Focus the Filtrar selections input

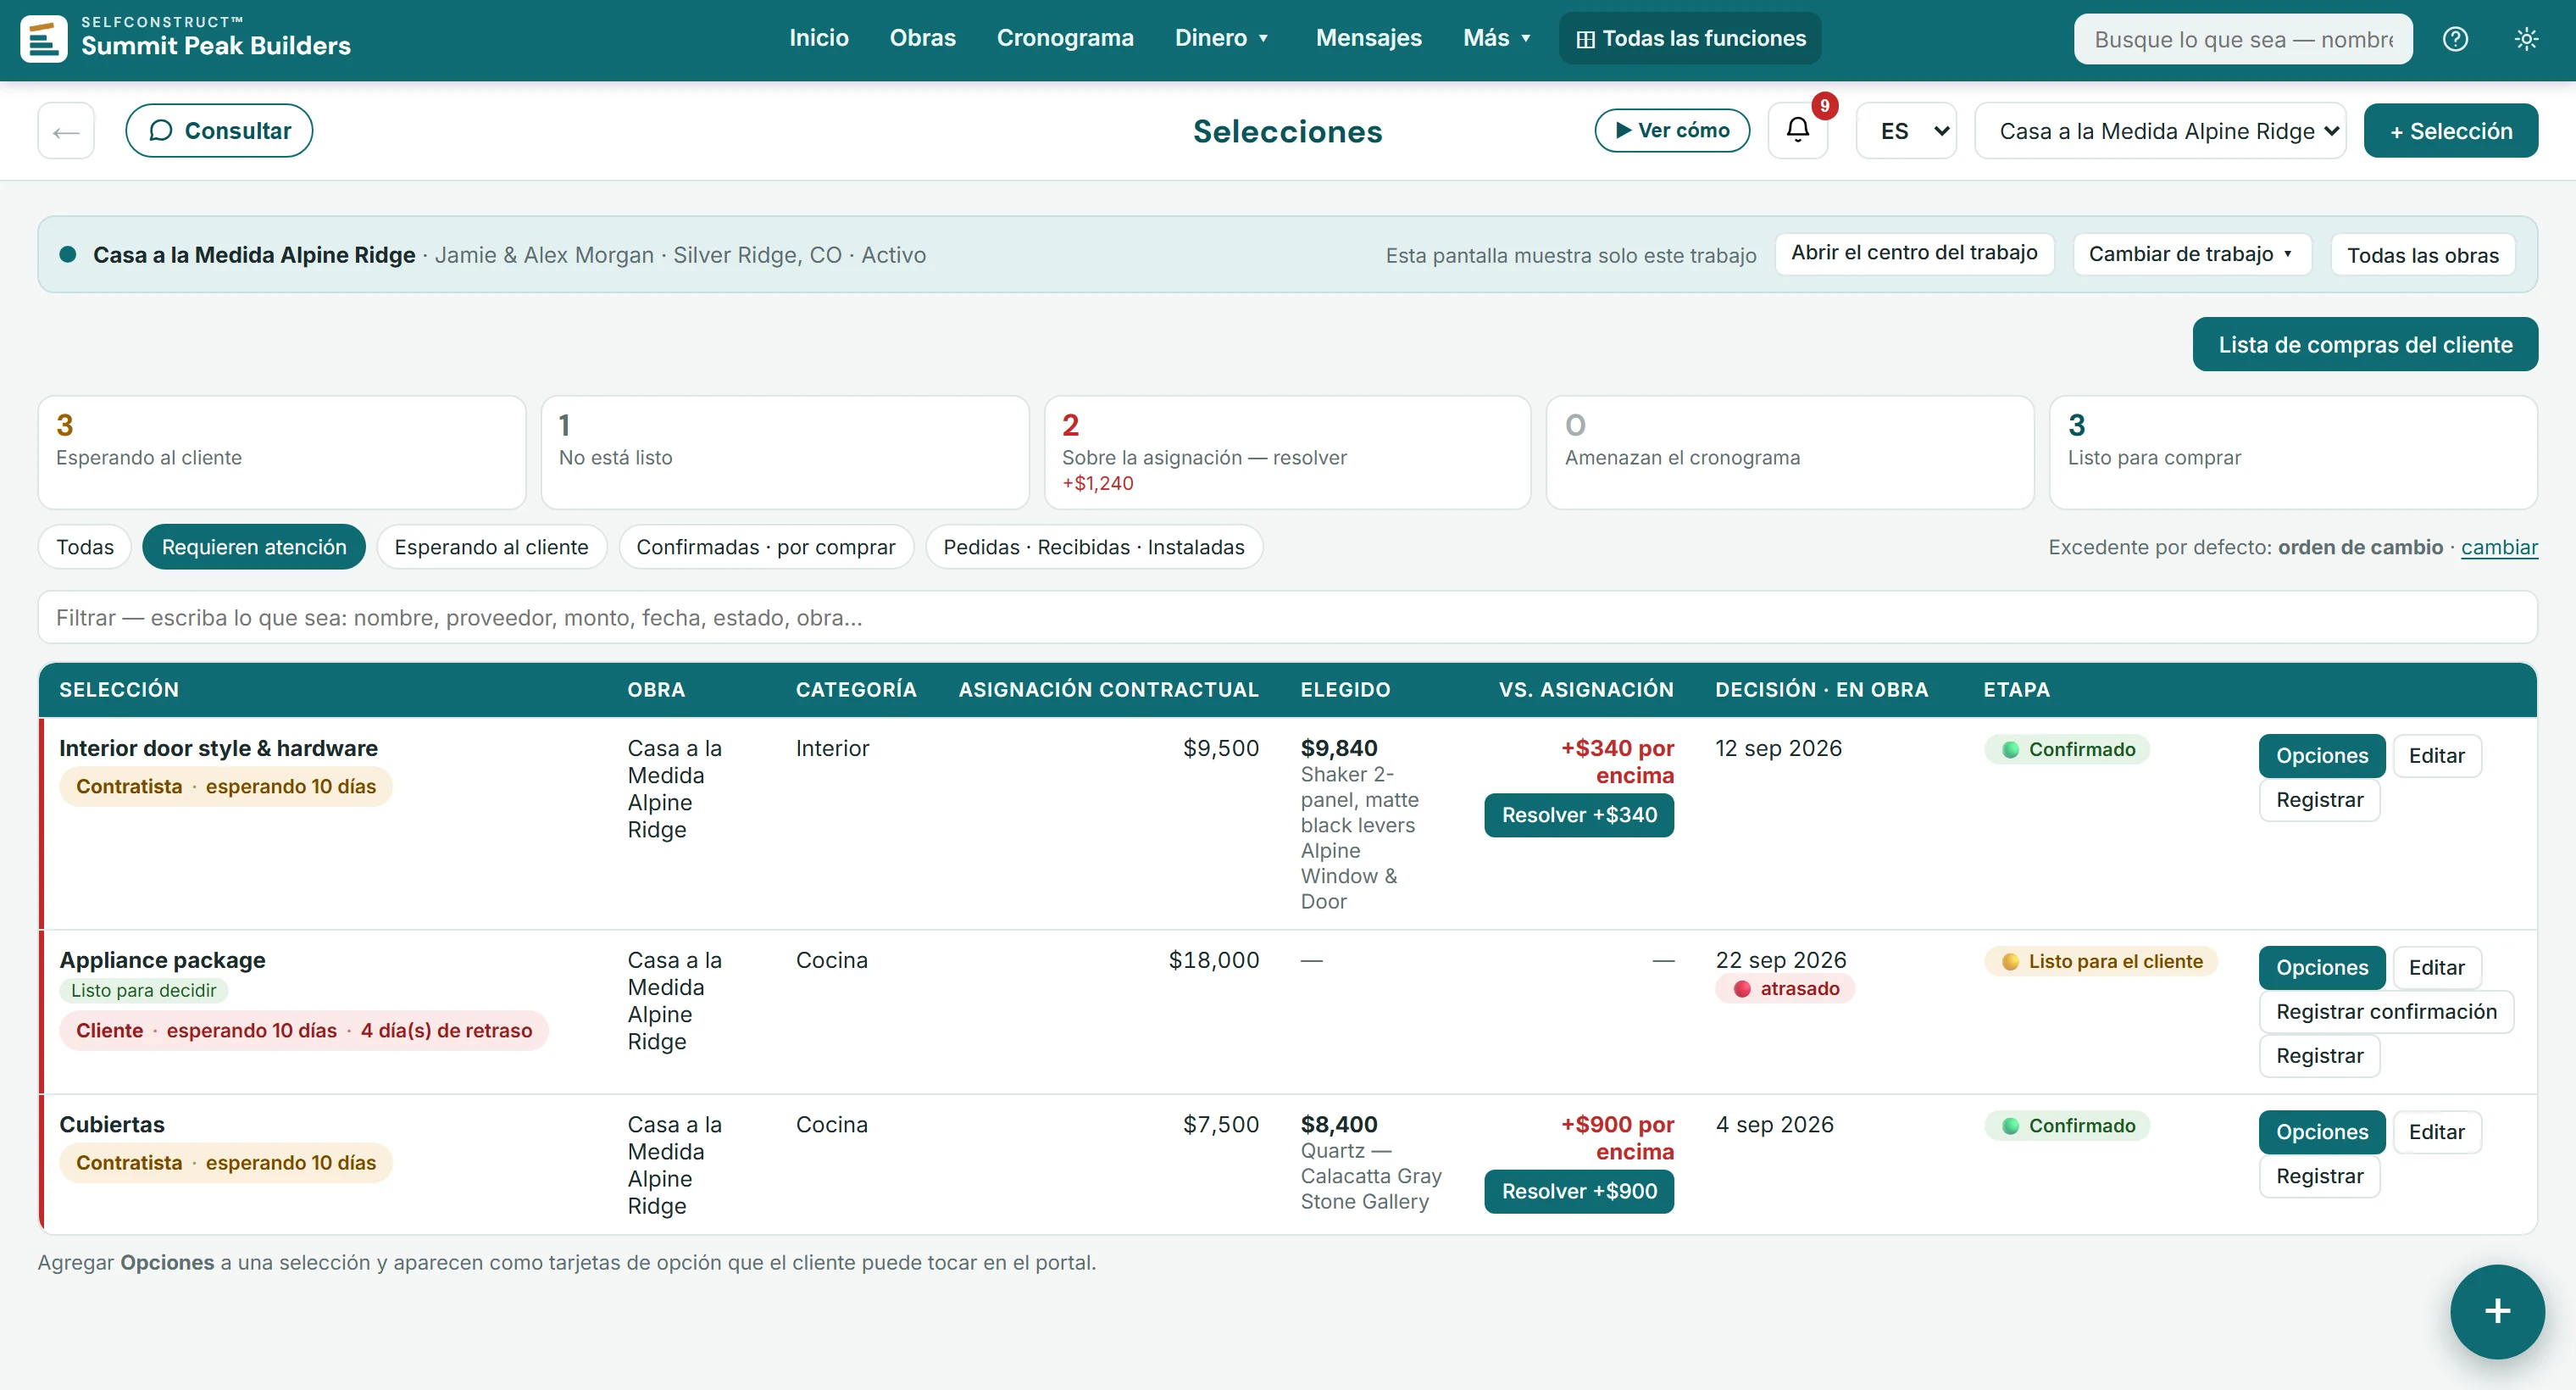1287,617
